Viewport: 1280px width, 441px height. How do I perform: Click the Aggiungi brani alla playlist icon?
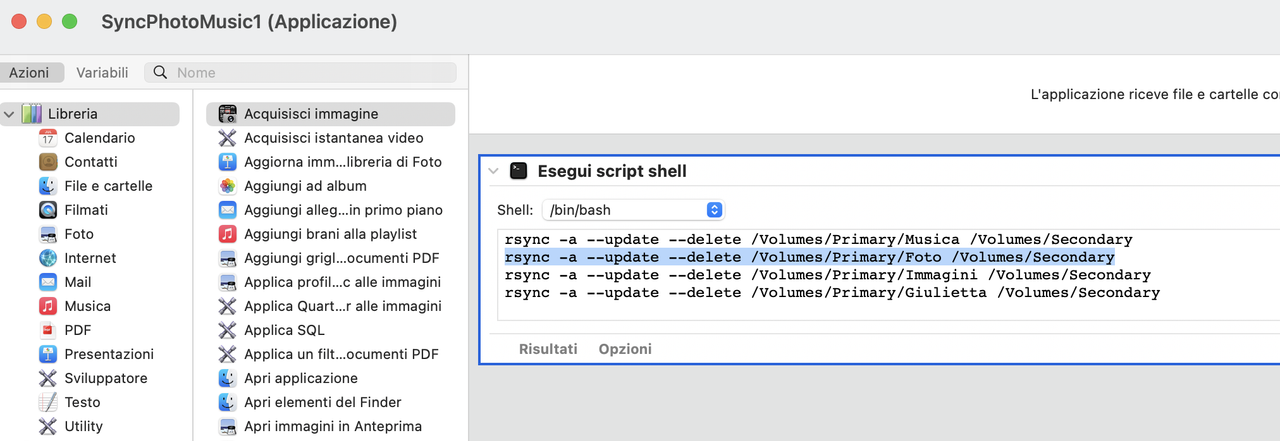227,234
